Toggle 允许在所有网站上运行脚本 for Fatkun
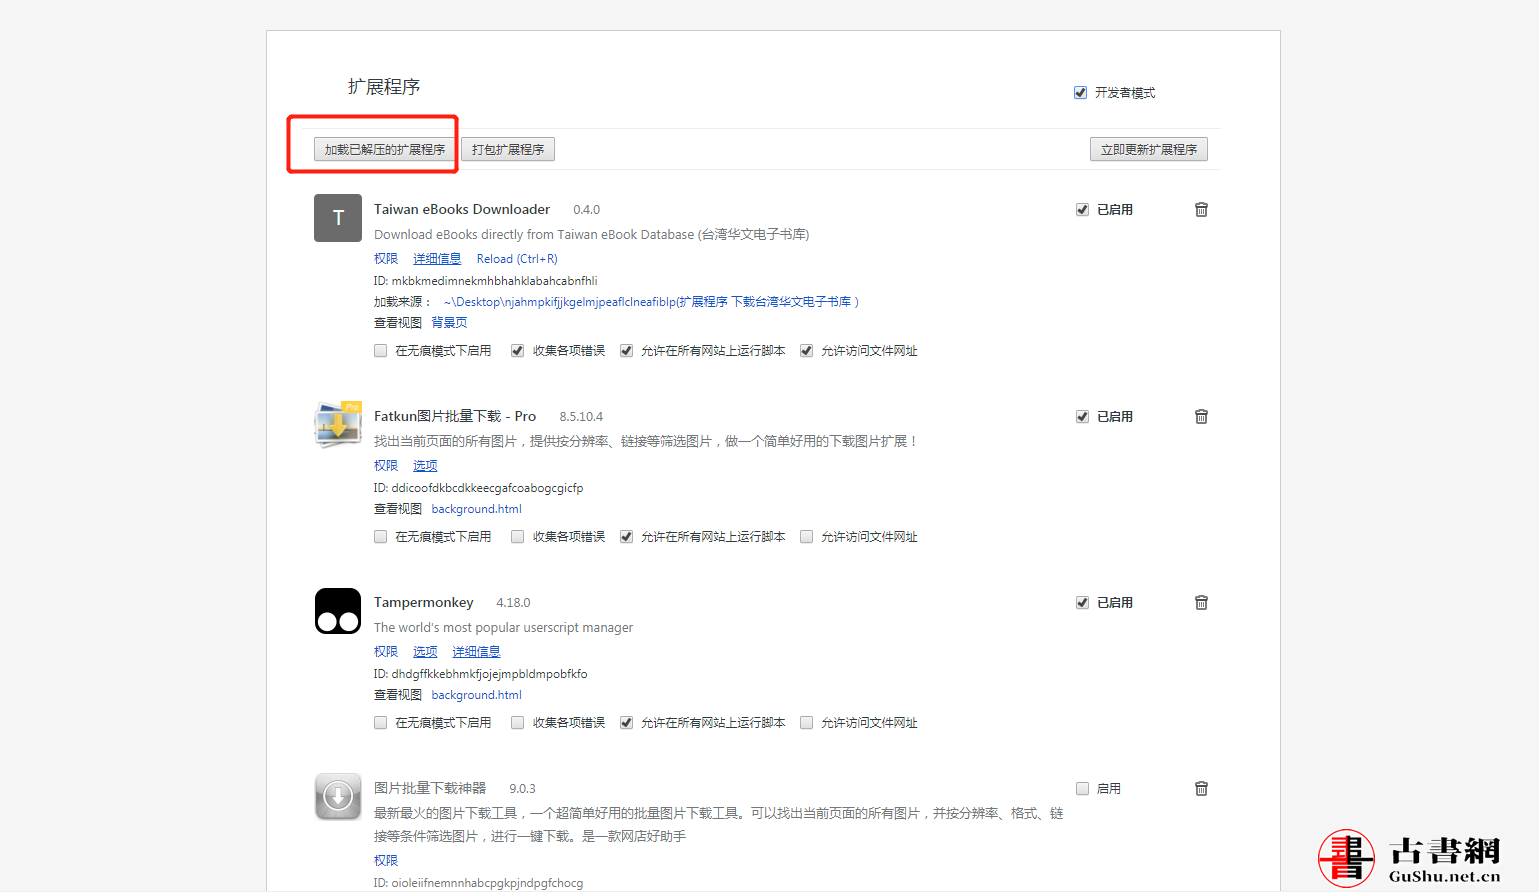Image resolution: width=1539 pixels, height=893 pixels. pyautogui.click(x=626, y=537)
